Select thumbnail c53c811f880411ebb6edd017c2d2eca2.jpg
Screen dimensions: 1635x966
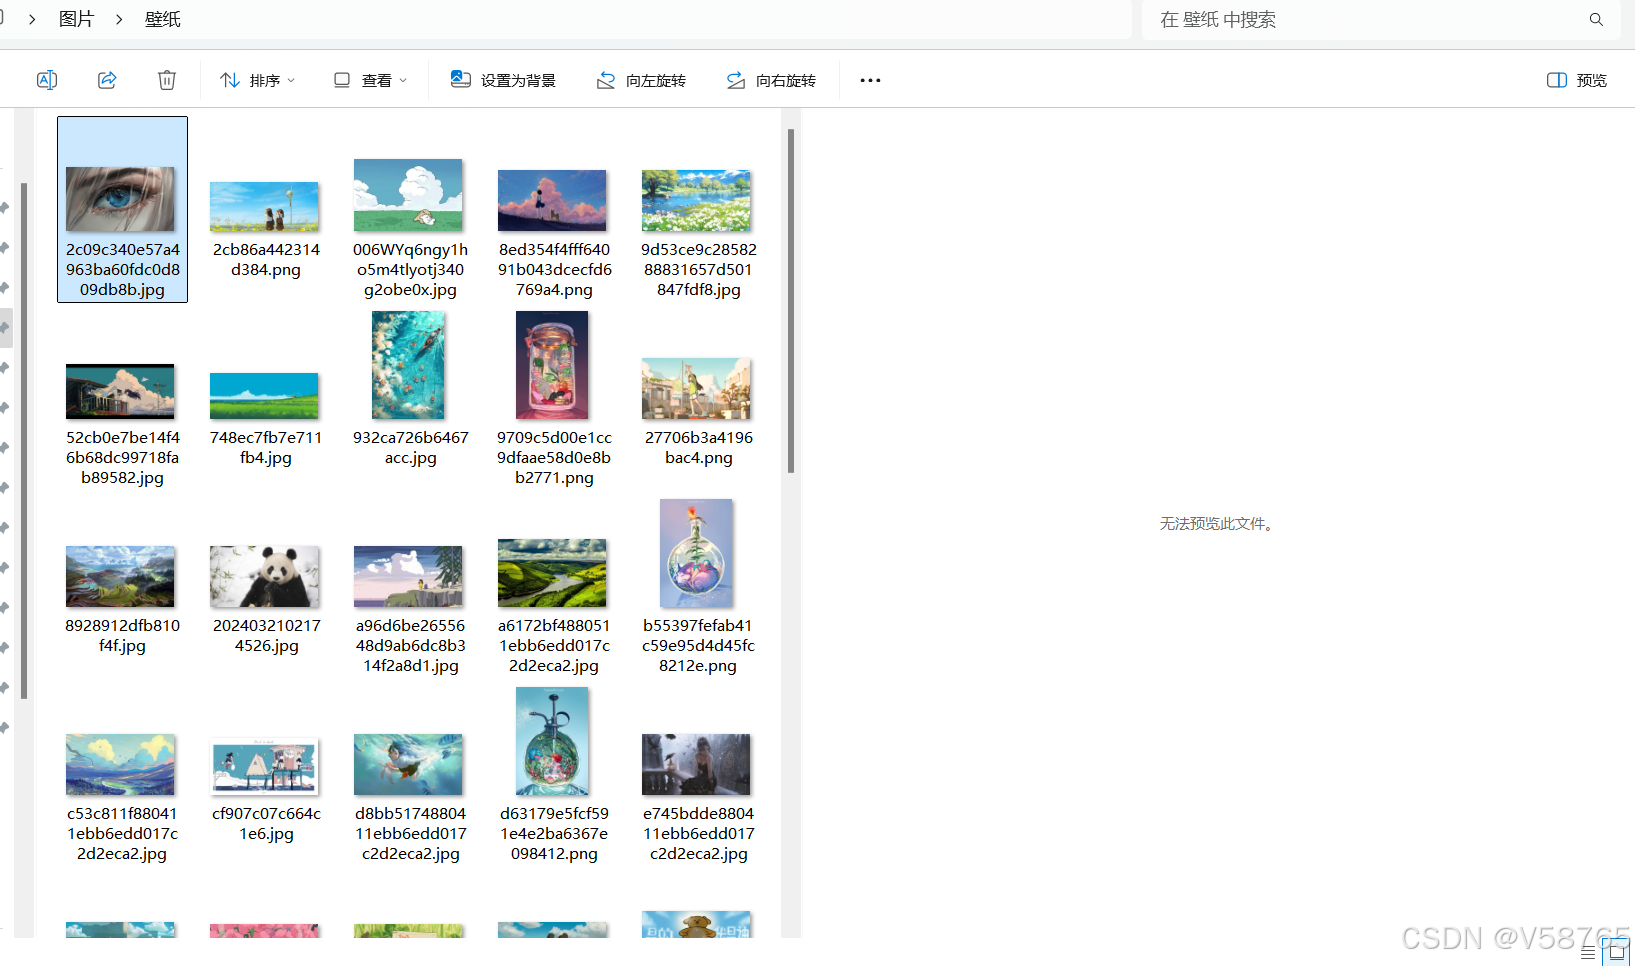(120, 765)
